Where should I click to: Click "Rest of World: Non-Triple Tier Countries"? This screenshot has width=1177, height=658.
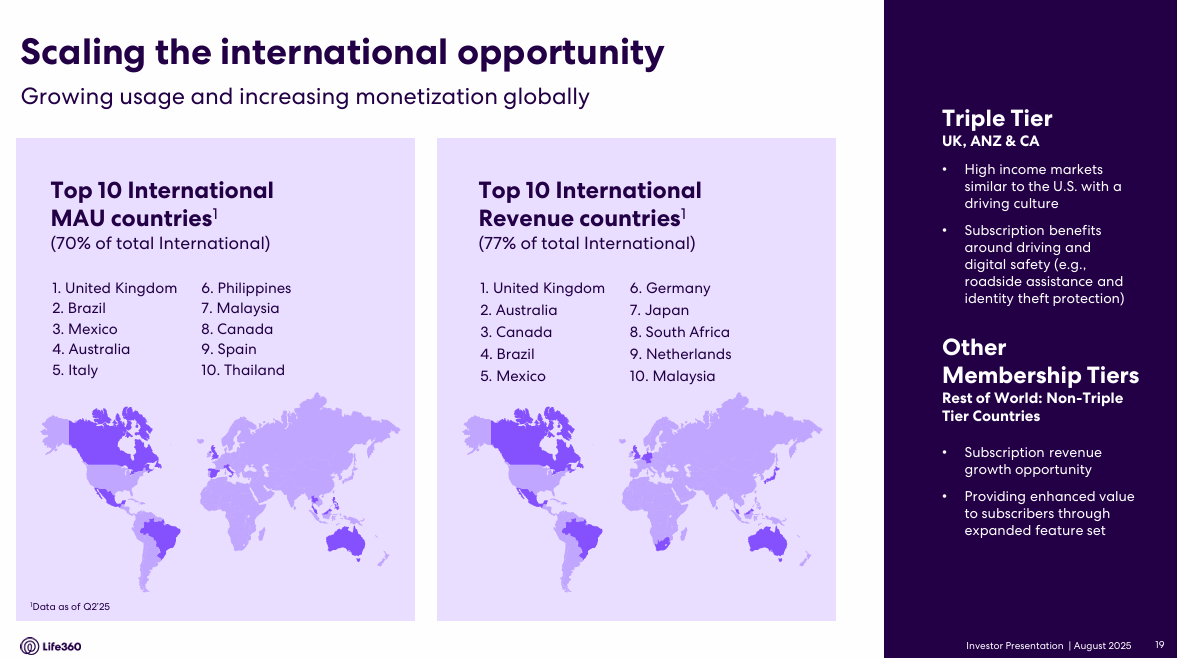click(x=1032, y=407)
